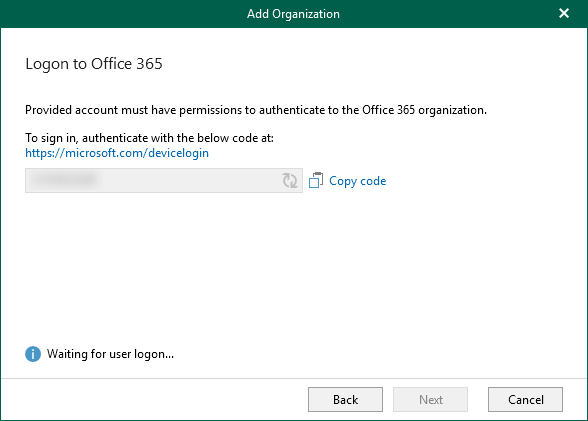Click the 'Waiting for user logon...' status text
This screenshot has height=421, width=588.
point(110,354)
